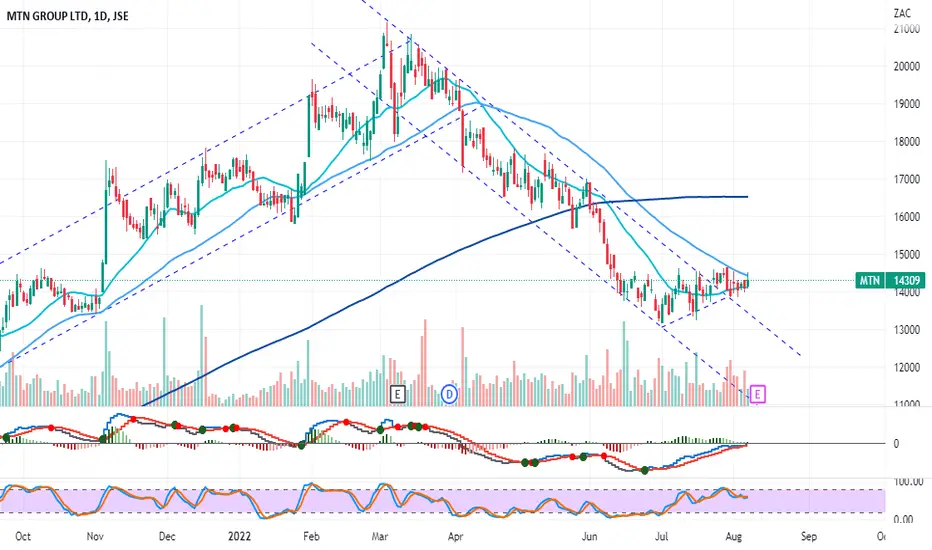Click the 0 level label of MACD pane

tap(896, 444)
